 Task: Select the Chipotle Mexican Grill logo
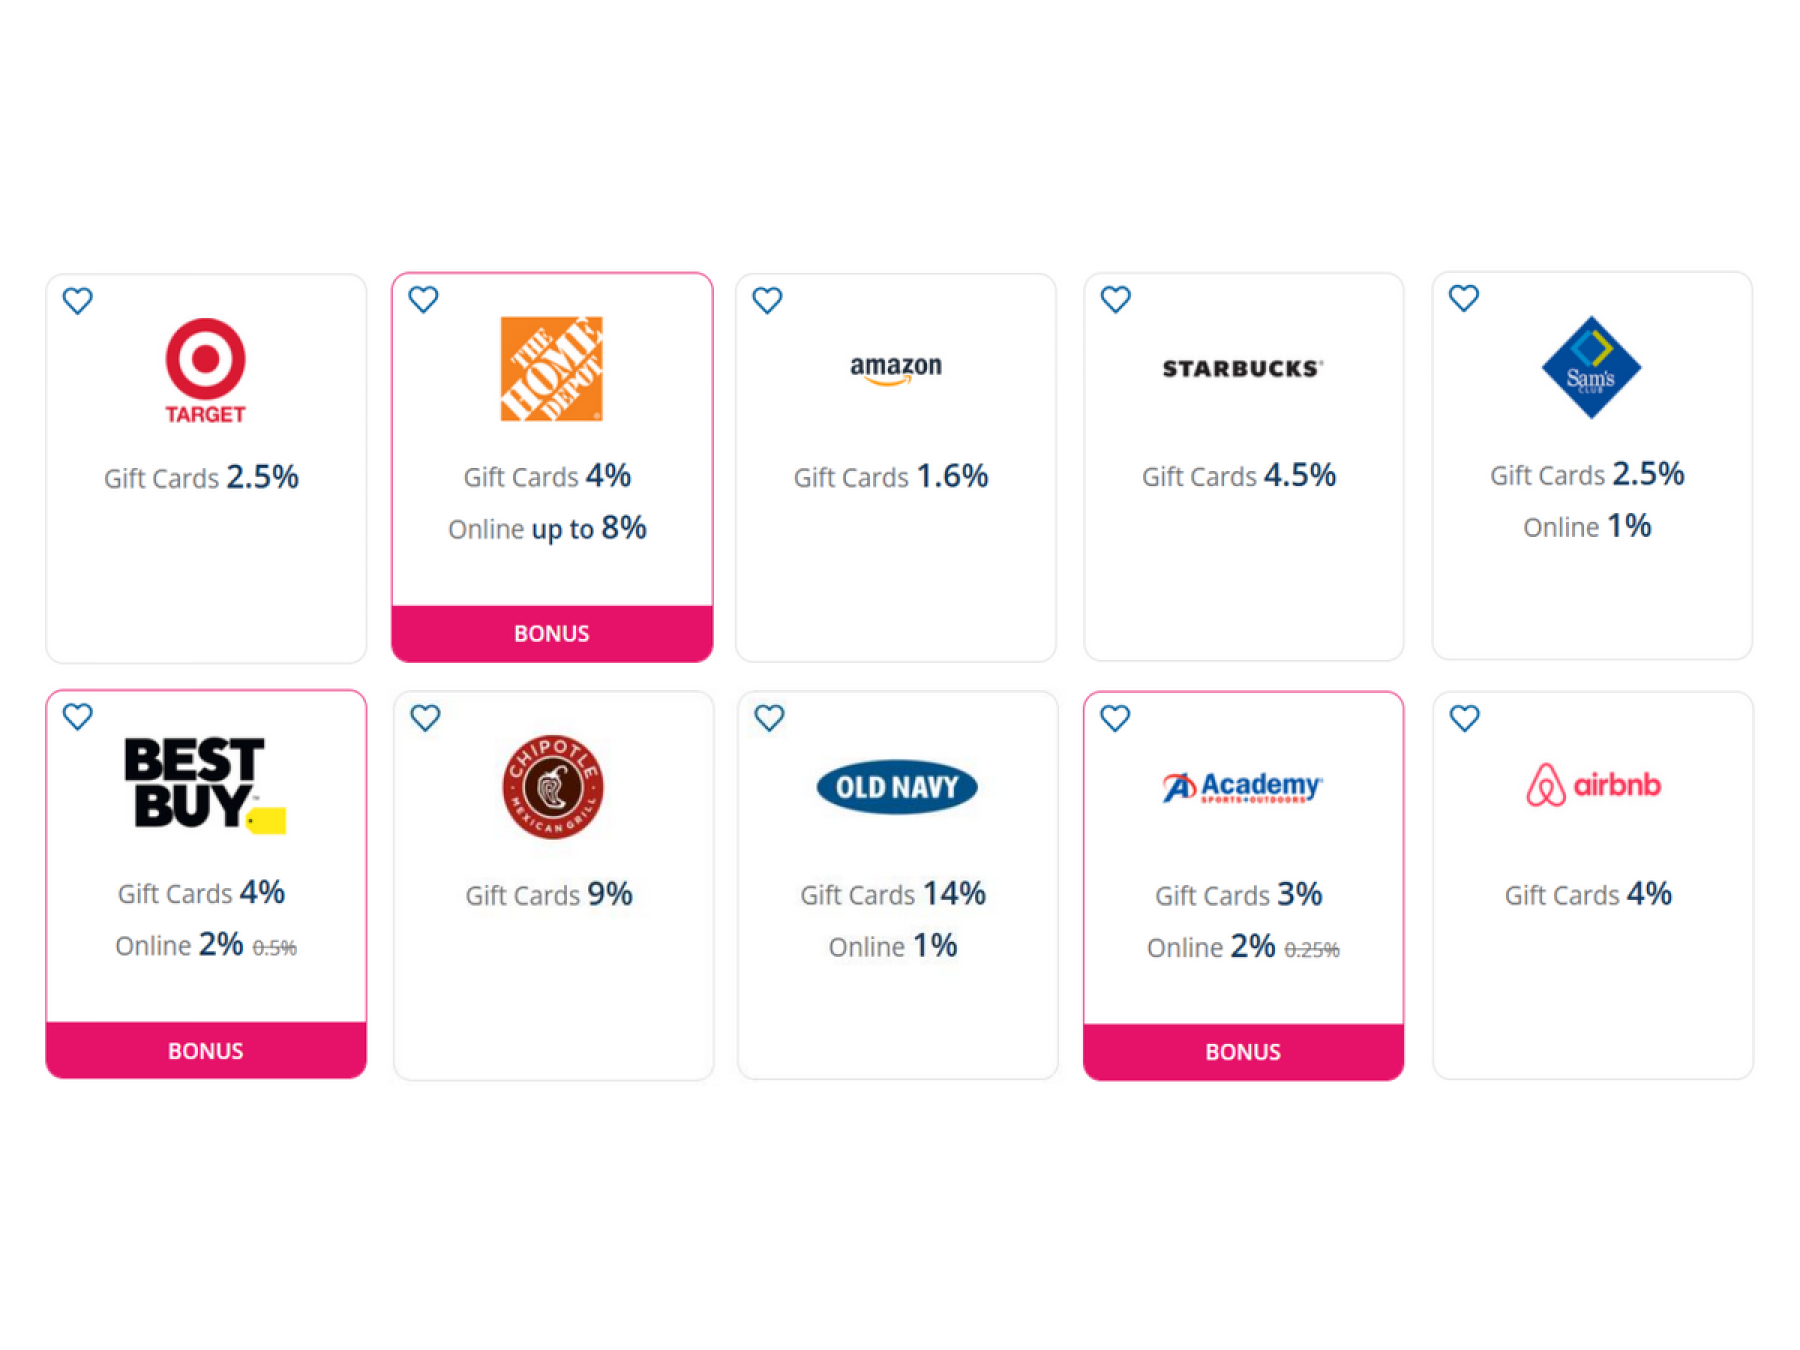point(553,787)
